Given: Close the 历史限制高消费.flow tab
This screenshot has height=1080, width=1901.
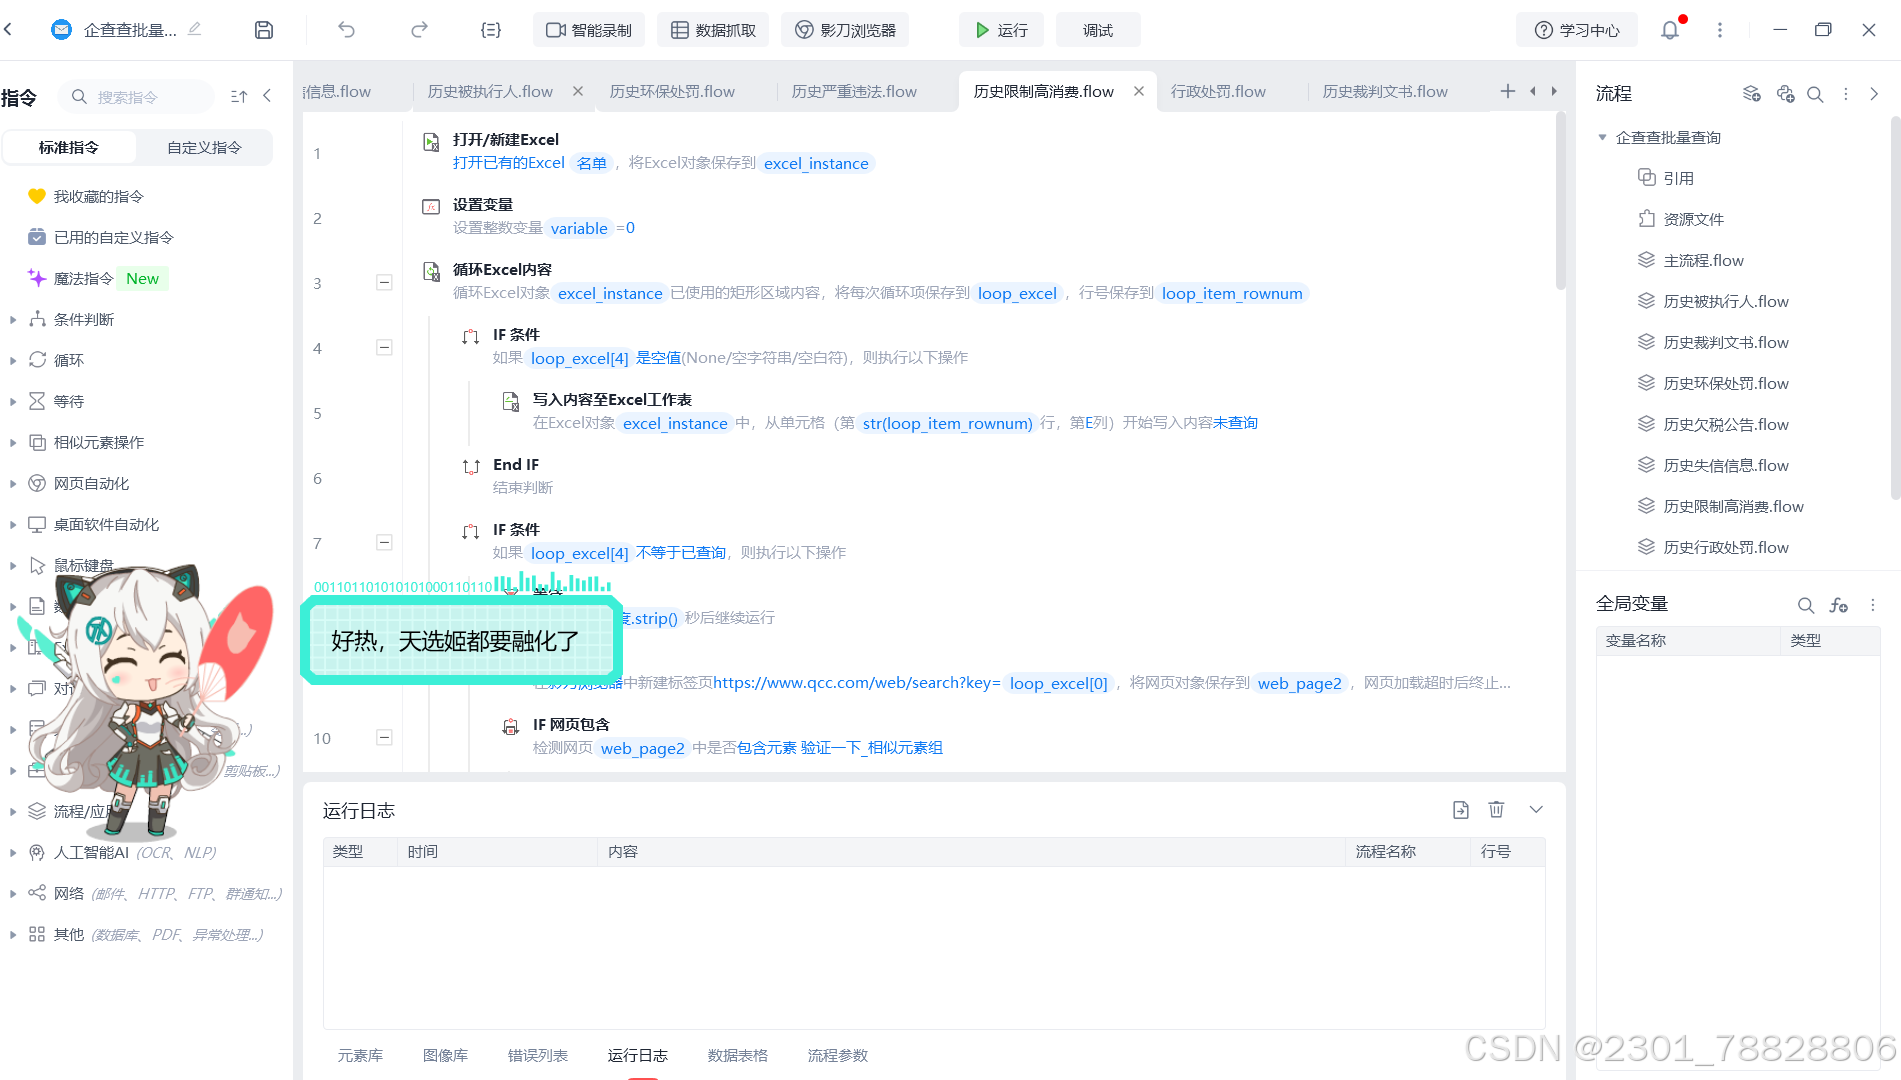Looking at the screenshot, I should click(1139, 91).
